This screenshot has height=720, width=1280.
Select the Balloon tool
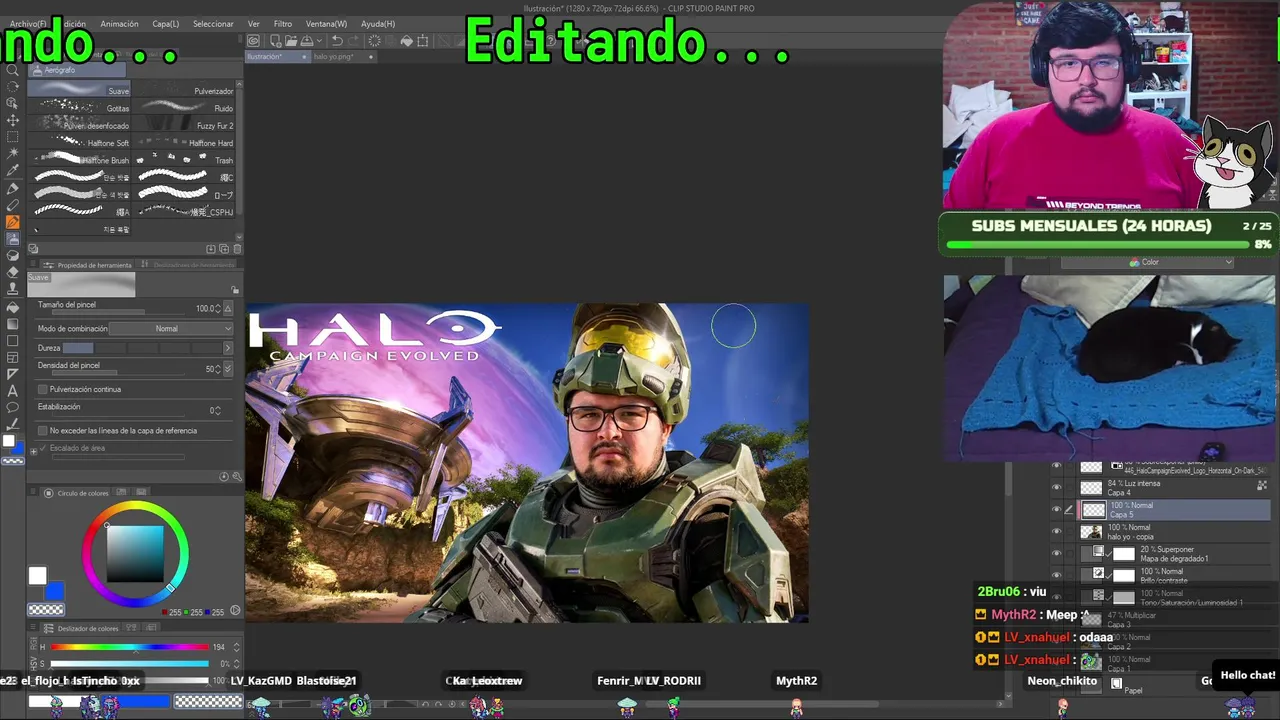[13, 408]
